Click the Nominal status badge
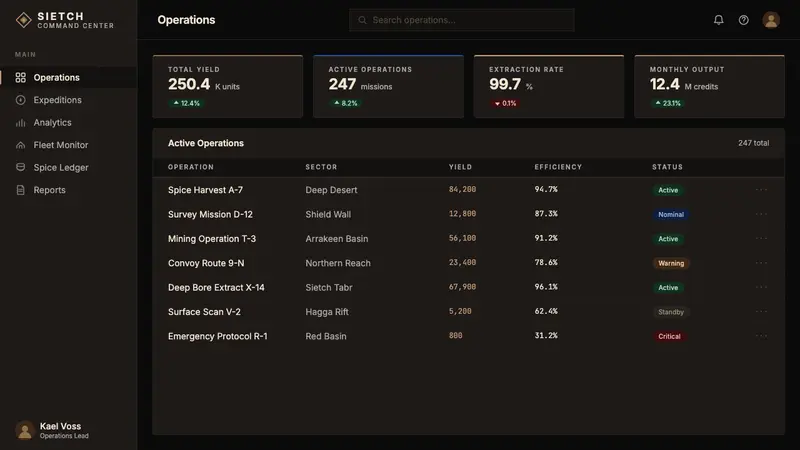This screenshot has height=450, width=800. pos(671,214)
